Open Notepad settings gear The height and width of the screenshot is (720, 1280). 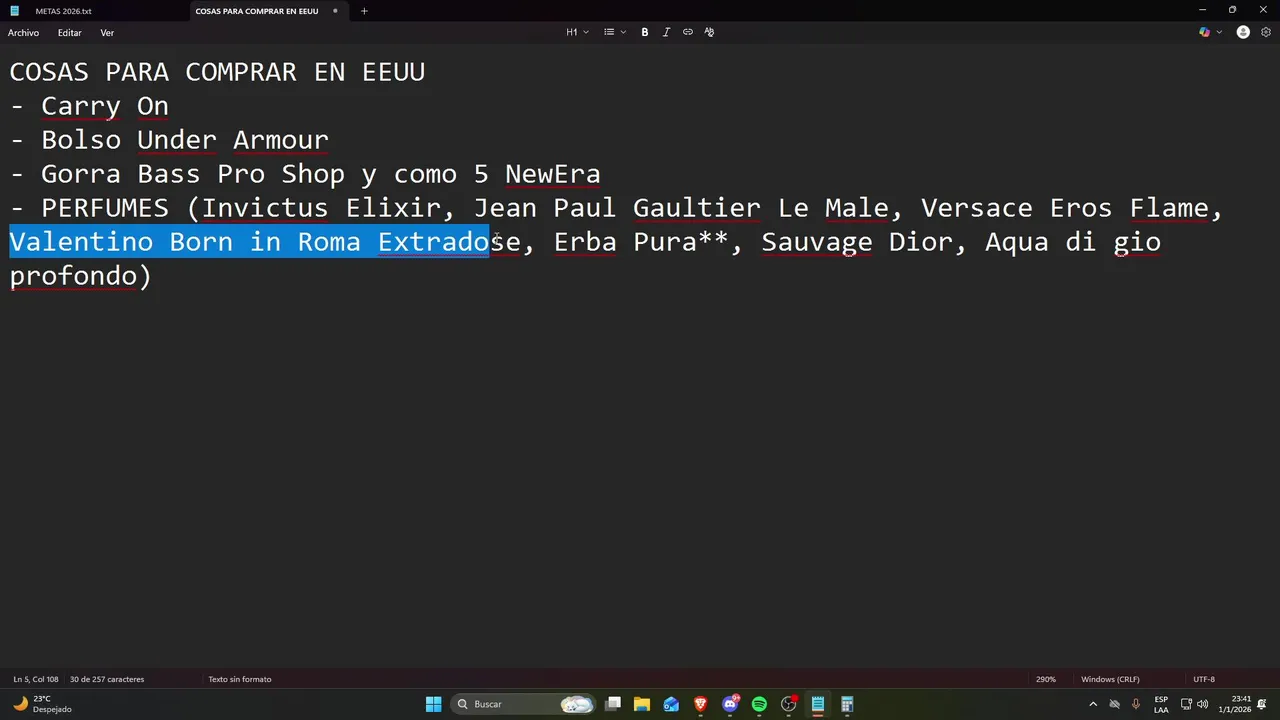click(x=1266, y=32)
